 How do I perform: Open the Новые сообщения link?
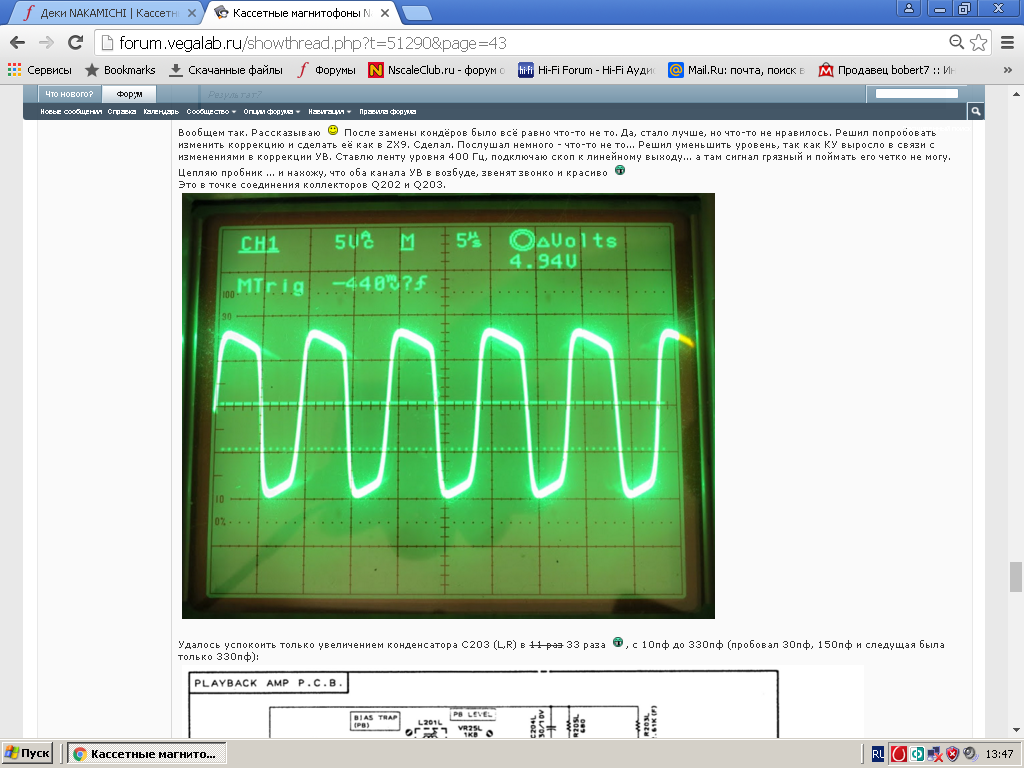tap(71, 112)
